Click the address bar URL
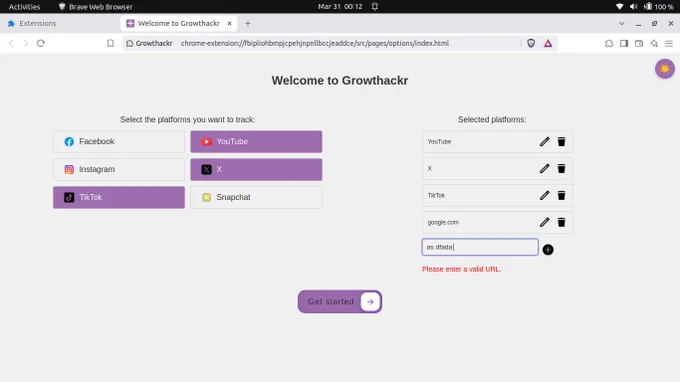This screenshot has height=382, width=680. pos(315,43)
